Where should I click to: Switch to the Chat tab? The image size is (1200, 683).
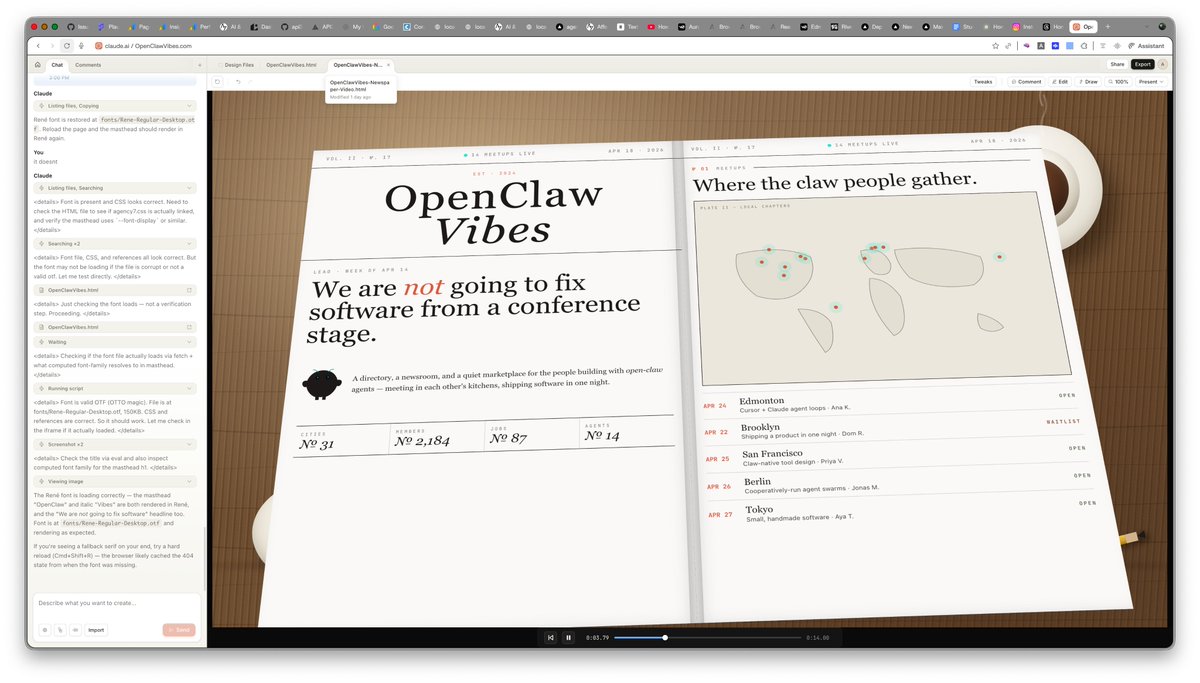(57, 64)
